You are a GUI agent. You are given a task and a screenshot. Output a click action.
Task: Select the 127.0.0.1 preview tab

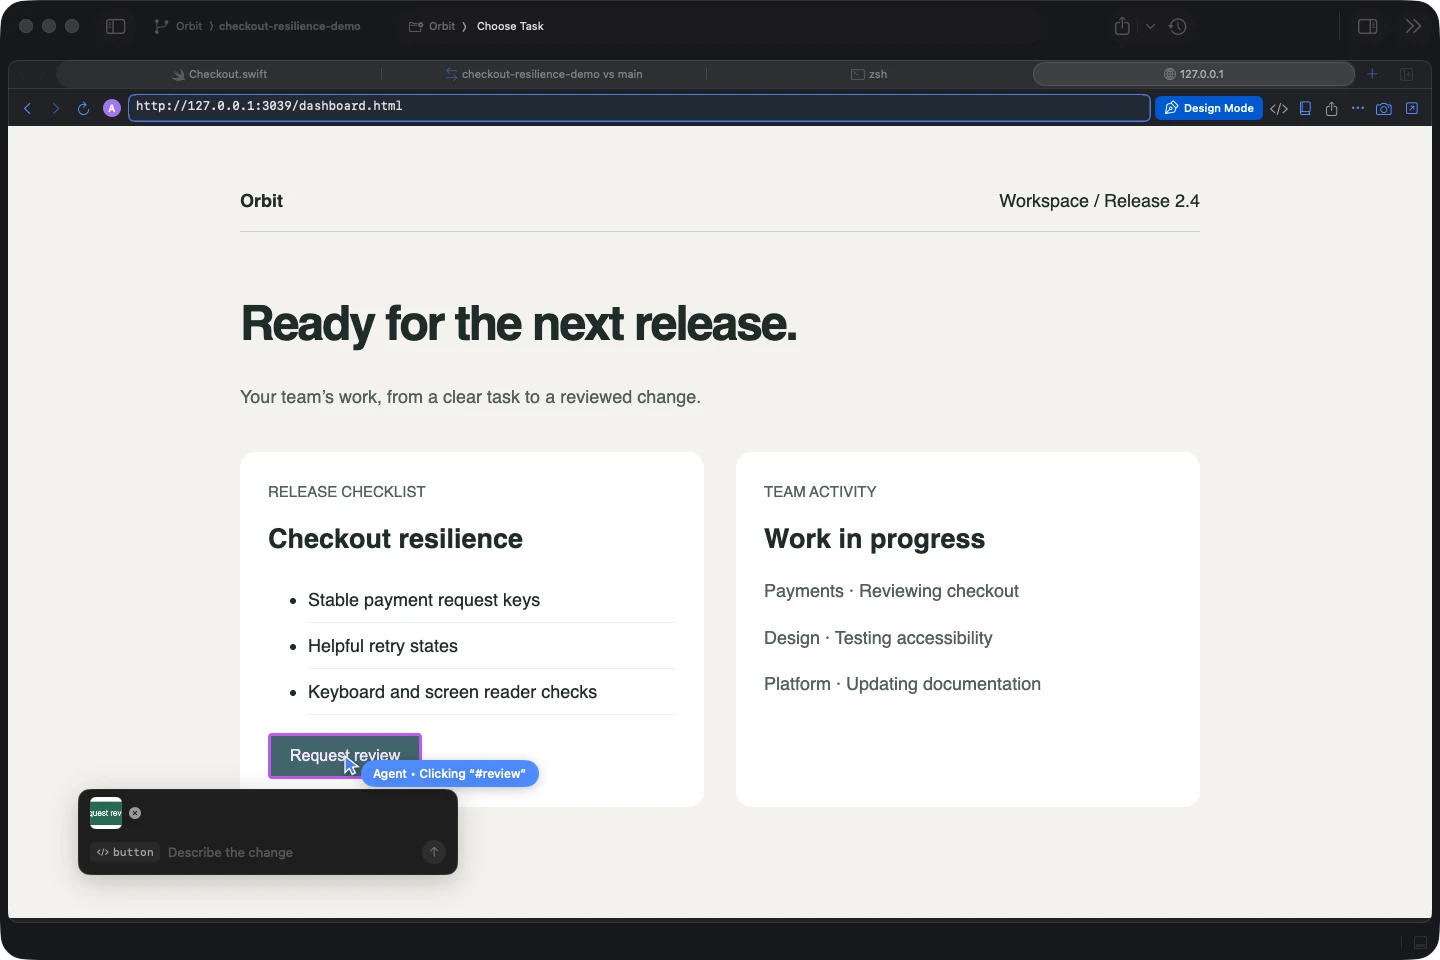(1194, 74)
